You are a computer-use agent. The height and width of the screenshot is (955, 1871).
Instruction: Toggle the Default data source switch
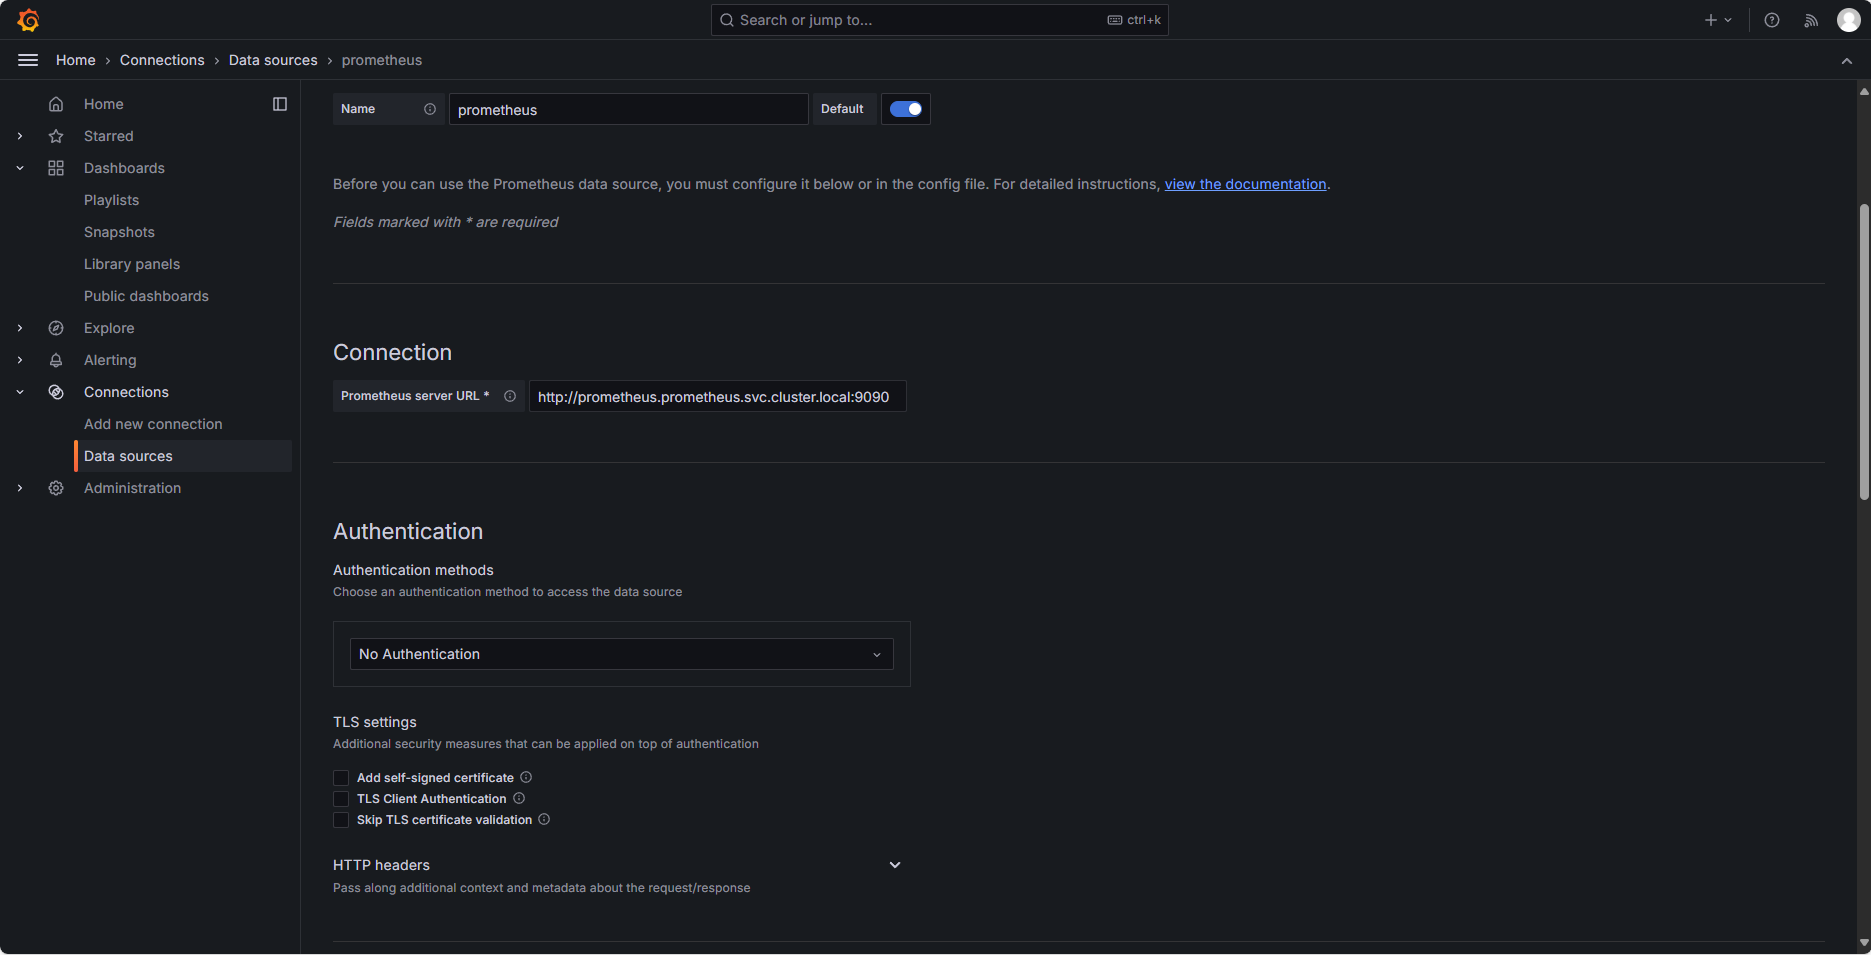coord(906,109)
